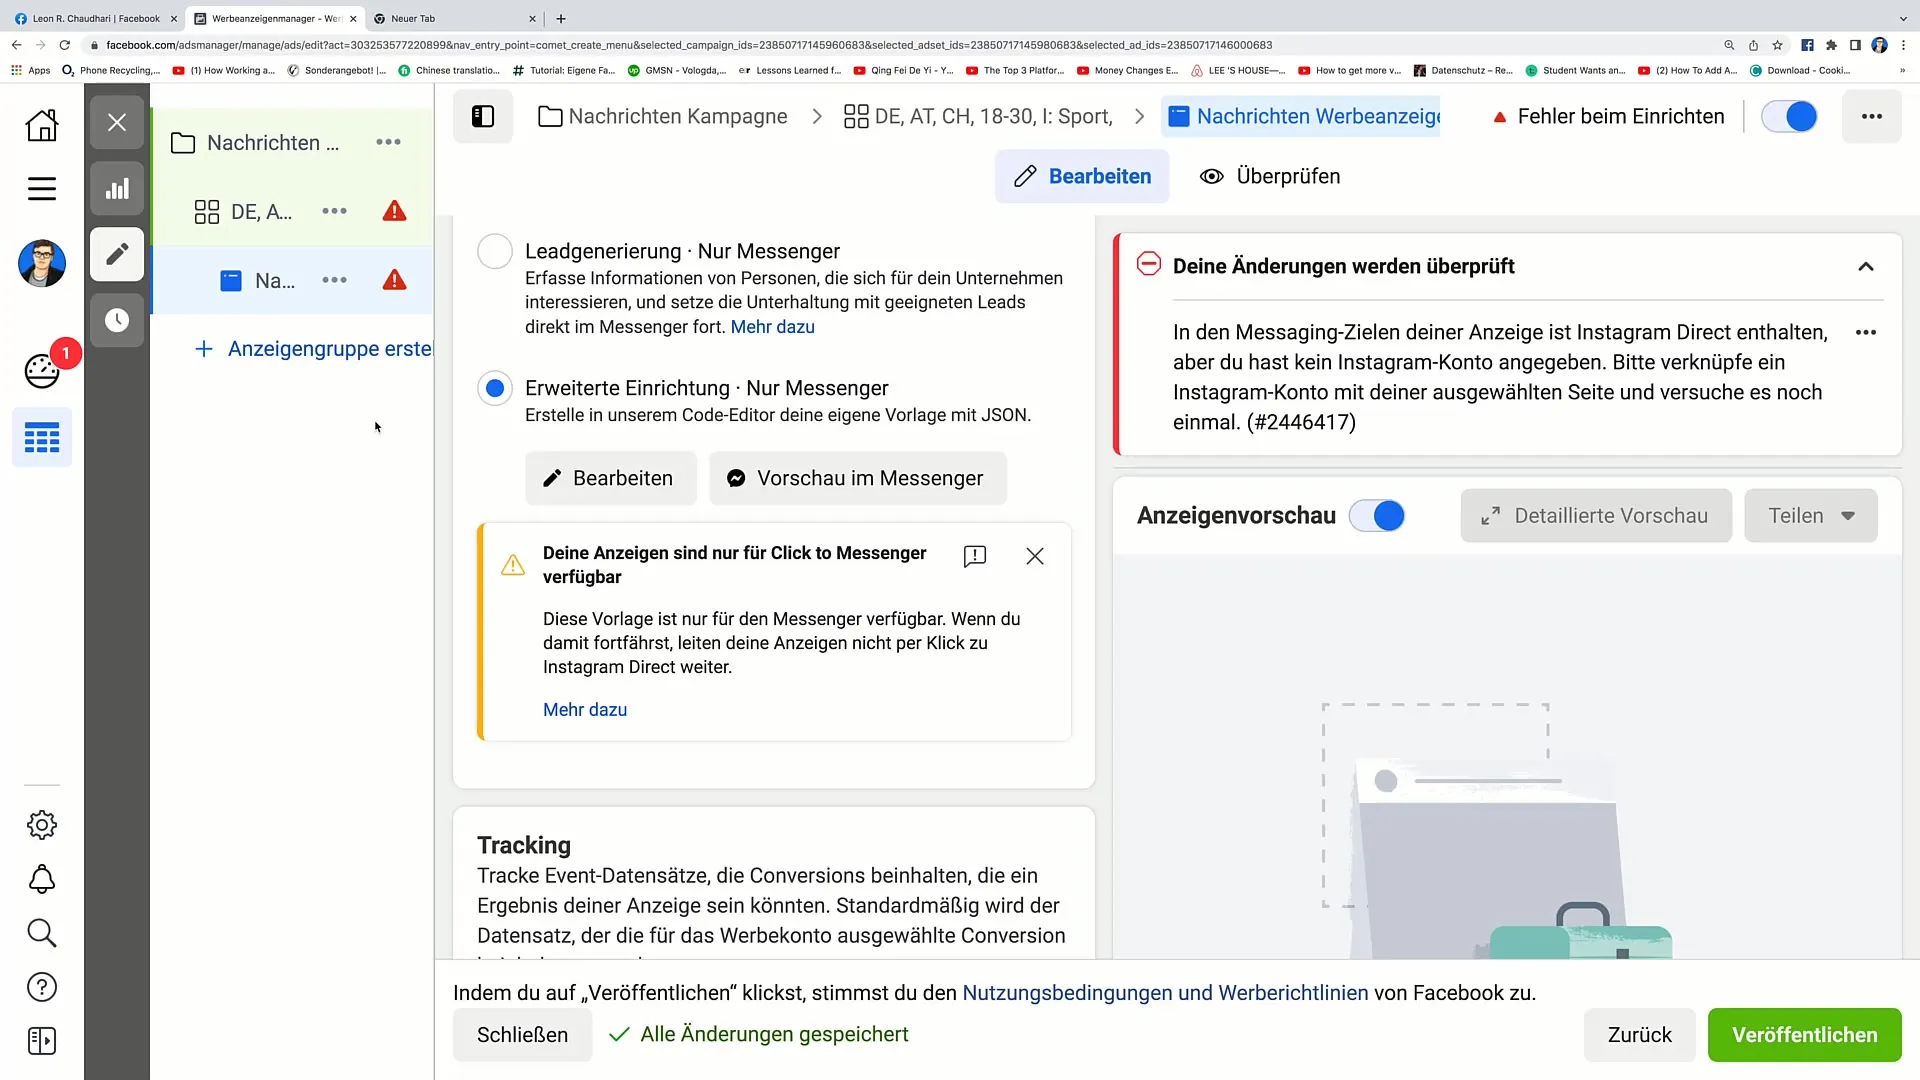Viewport: 1920px width, 1080px height.
Task: Toggle the ad on/off switch at top
Action: pyautogui.click(x=1789, y=116)
